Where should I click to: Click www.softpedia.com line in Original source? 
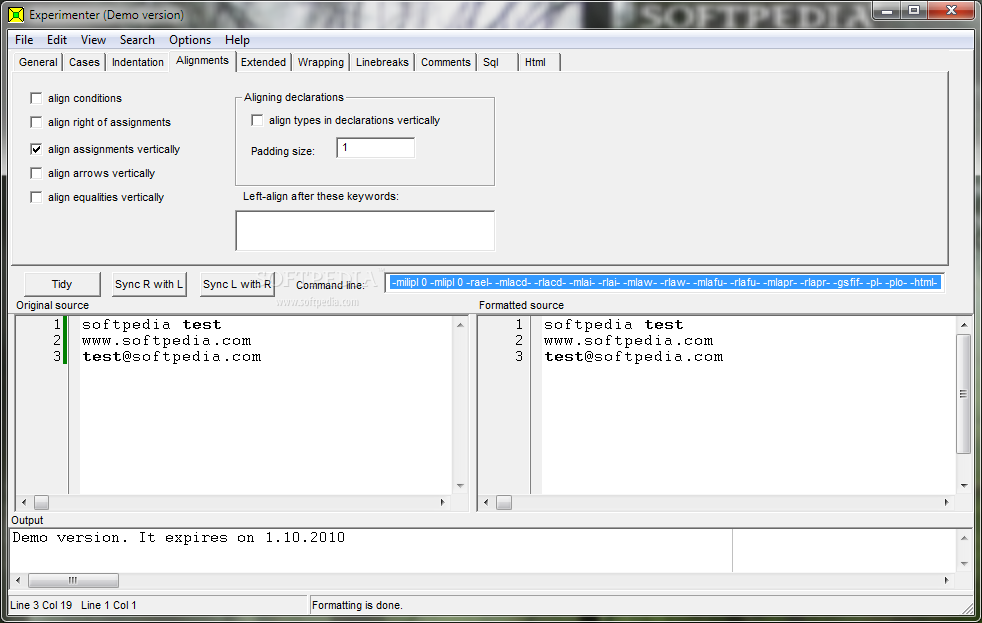[x=167, y=341]
